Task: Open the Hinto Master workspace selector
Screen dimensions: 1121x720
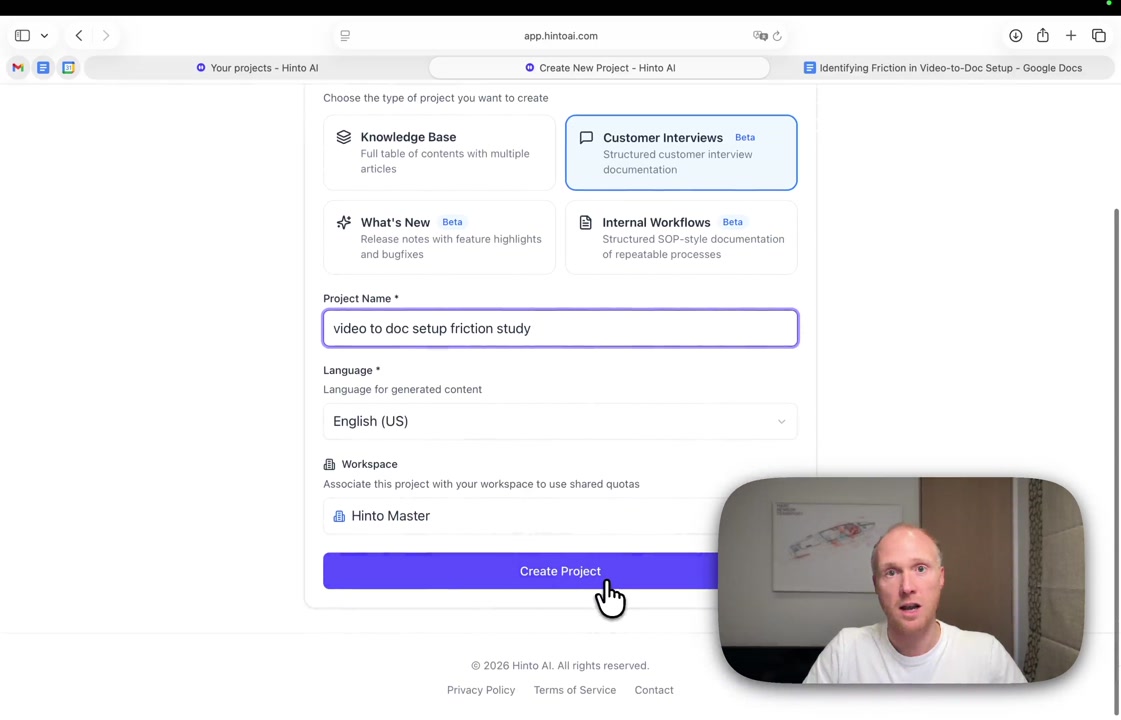Action: click(520, 516)
